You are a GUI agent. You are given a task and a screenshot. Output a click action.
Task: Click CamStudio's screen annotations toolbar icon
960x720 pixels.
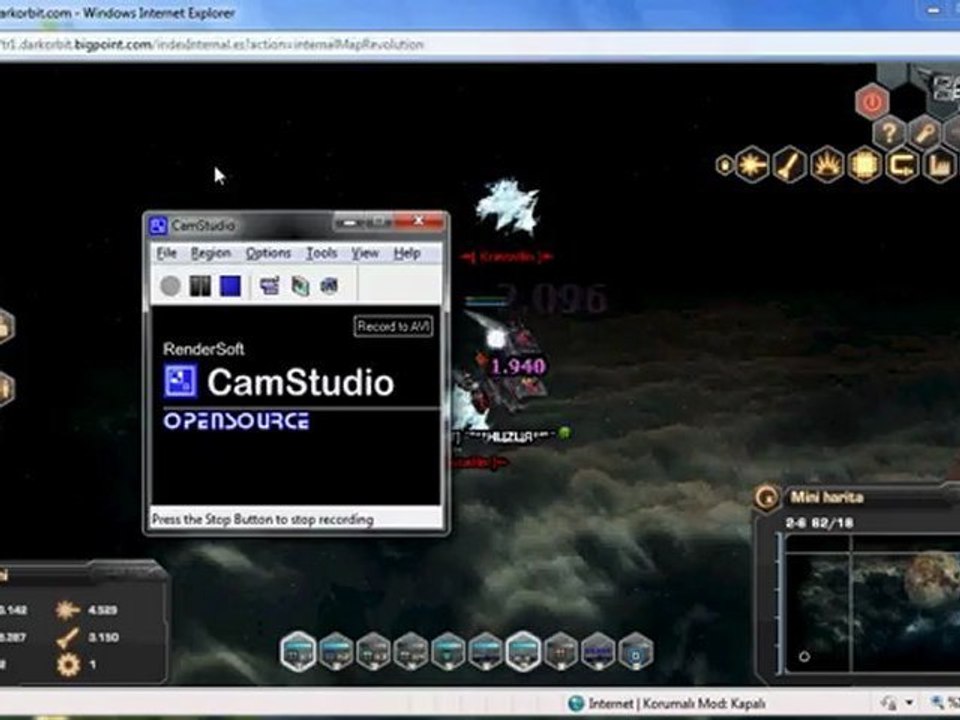click(300, 285)
